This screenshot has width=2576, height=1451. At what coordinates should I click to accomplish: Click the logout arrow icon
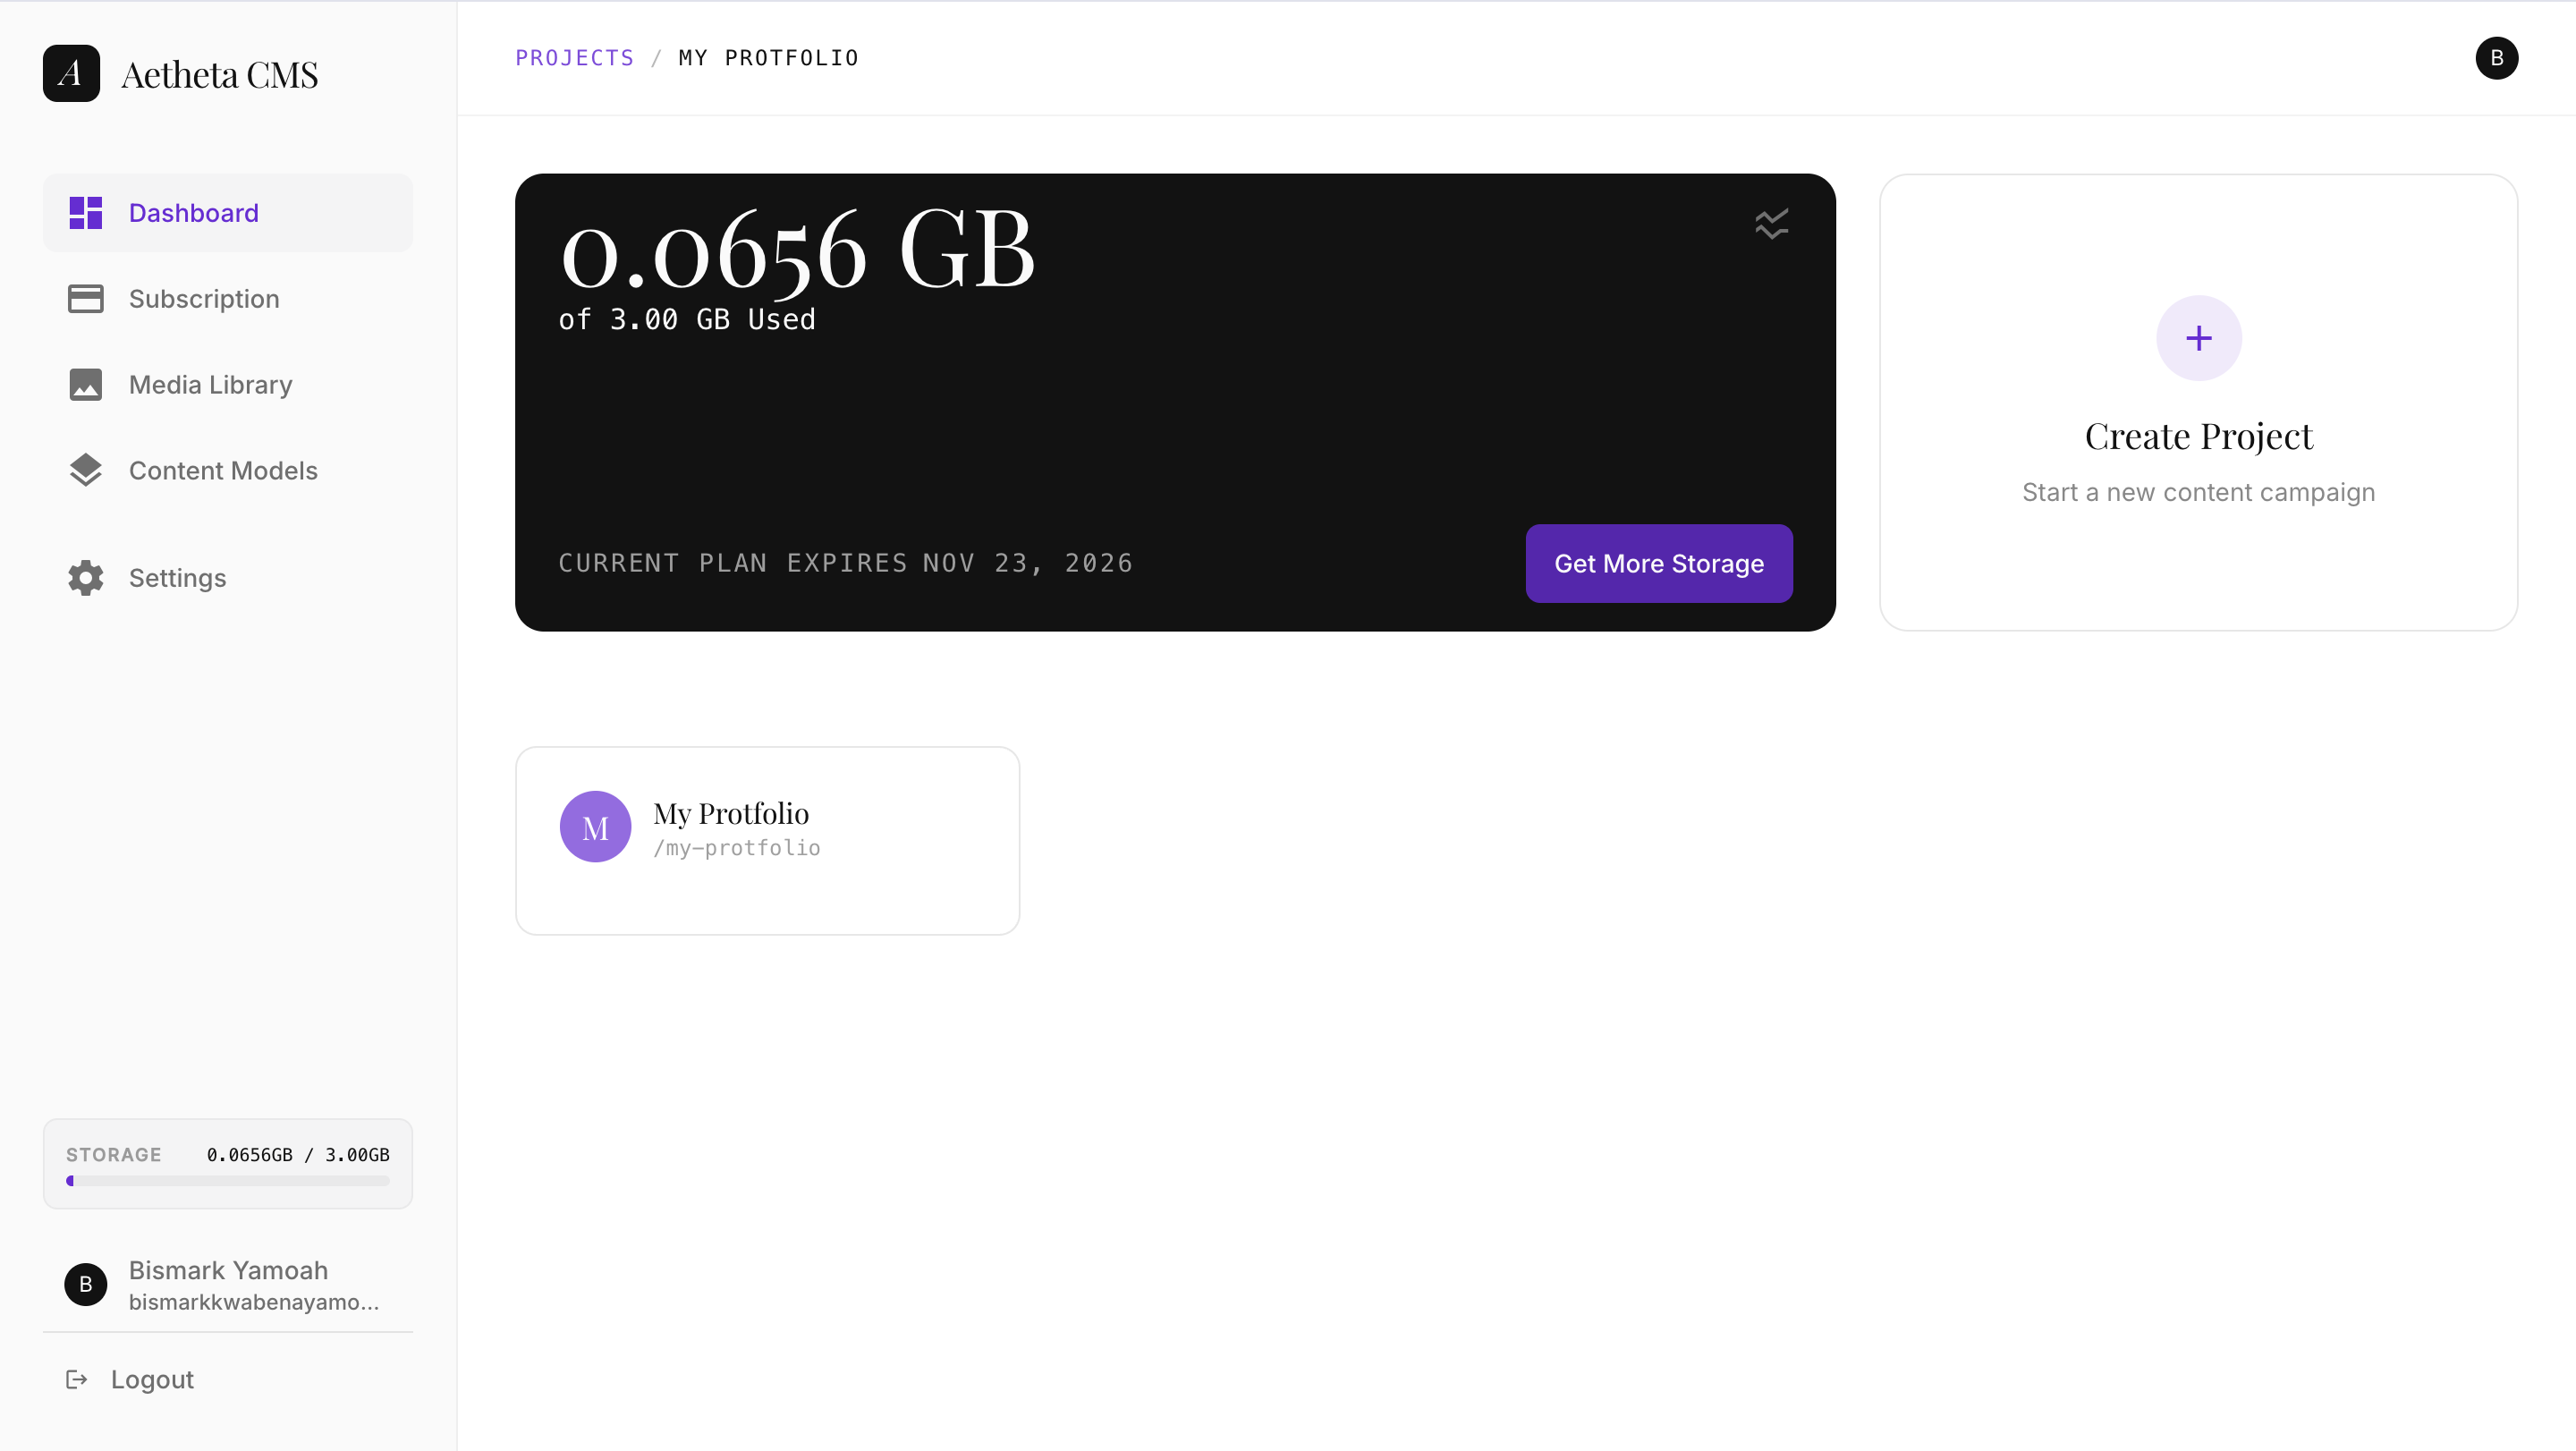coord(77,1379)
